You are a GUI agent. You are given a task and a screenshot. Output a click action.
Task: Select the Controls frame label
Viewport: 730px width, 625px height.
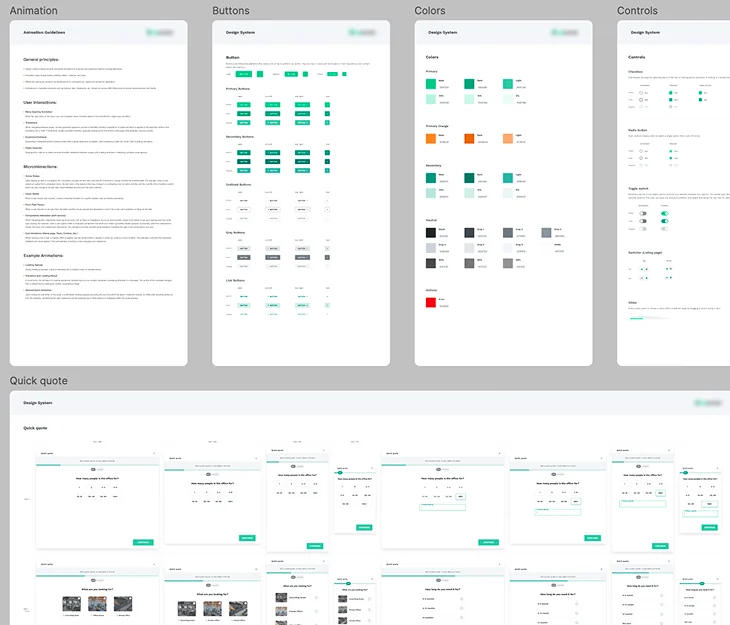click(637, 10)
